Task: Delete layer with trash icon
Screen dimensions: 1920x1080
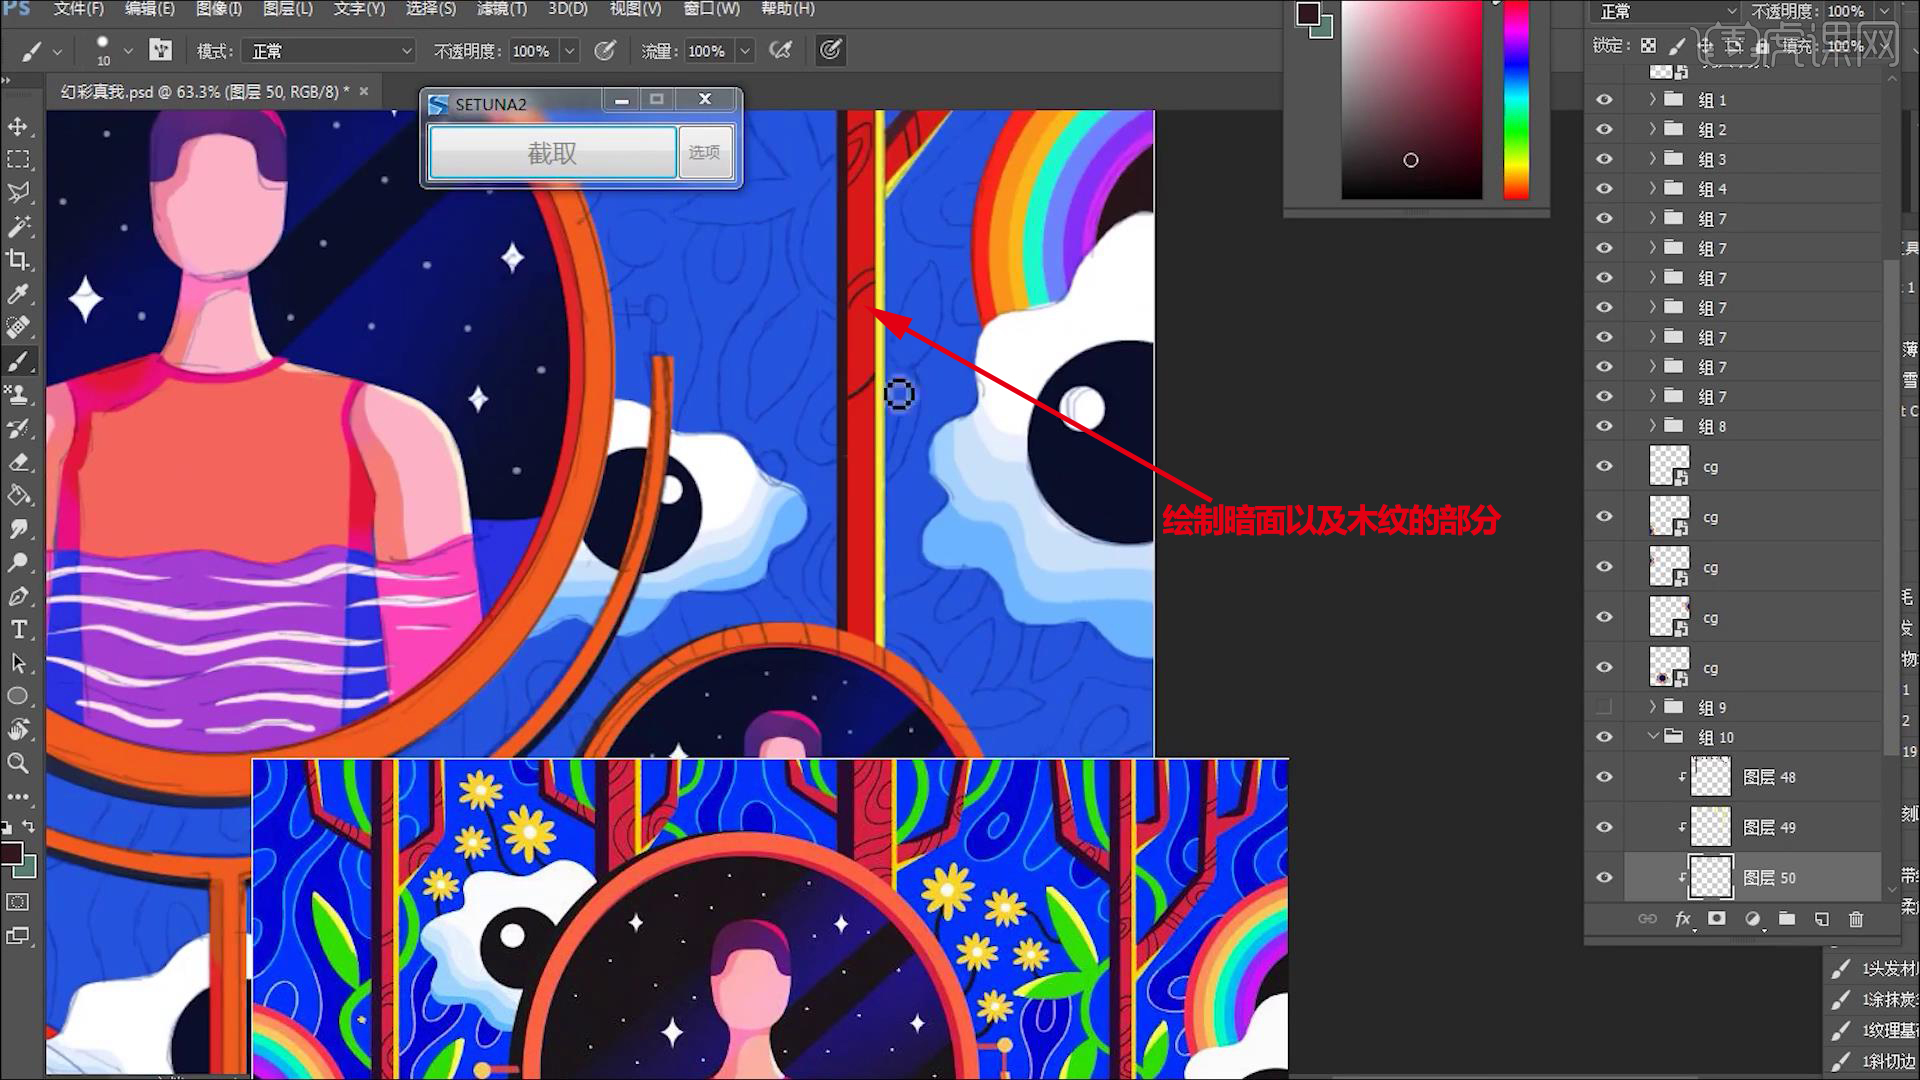Action: (x=1856, y=919)
